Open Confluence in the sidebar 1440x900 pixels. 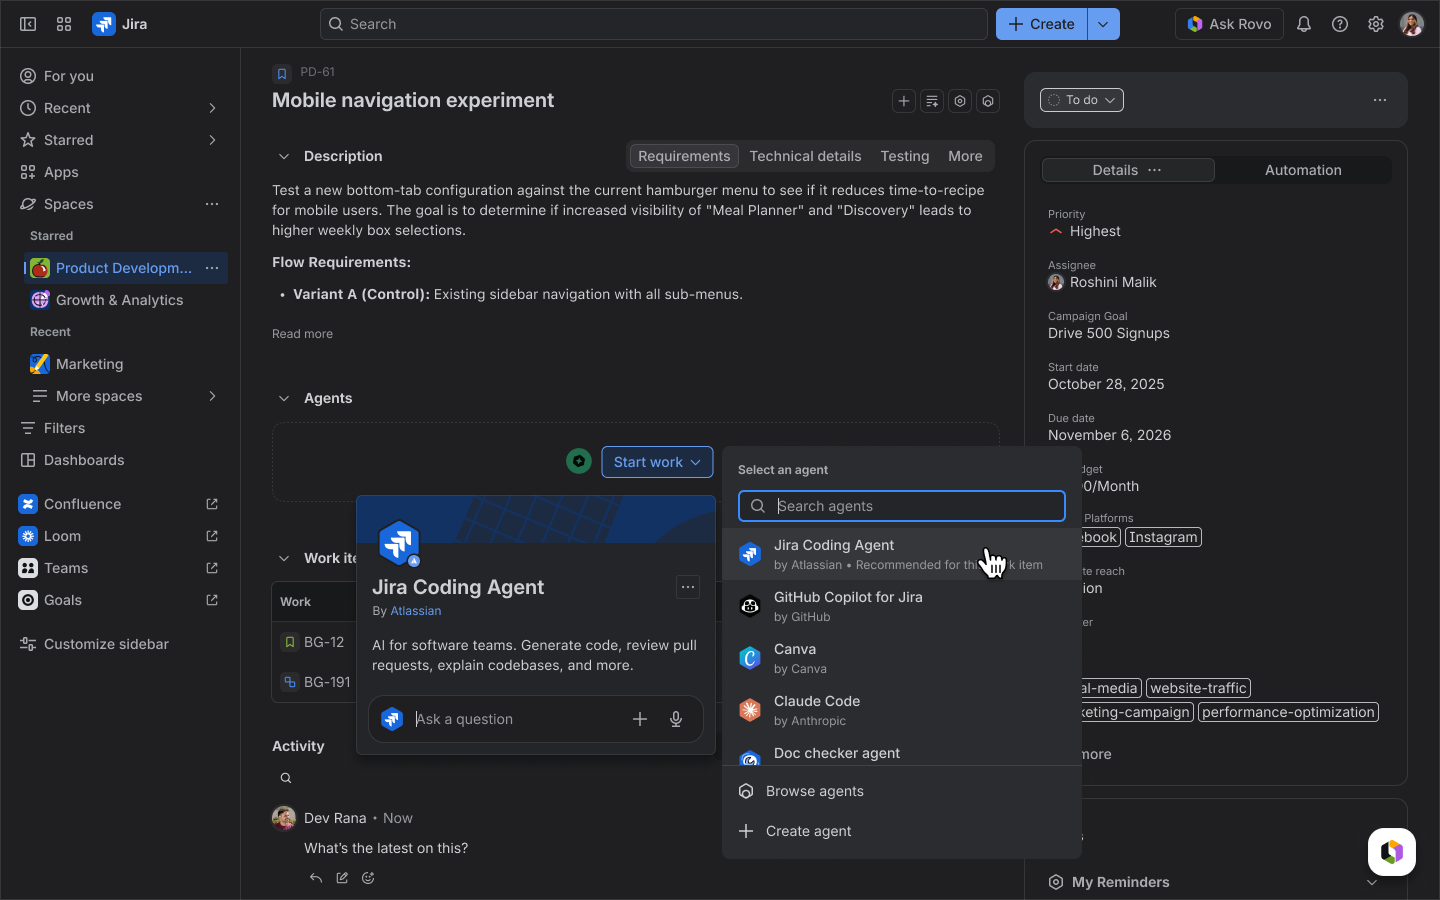point(120,504)
